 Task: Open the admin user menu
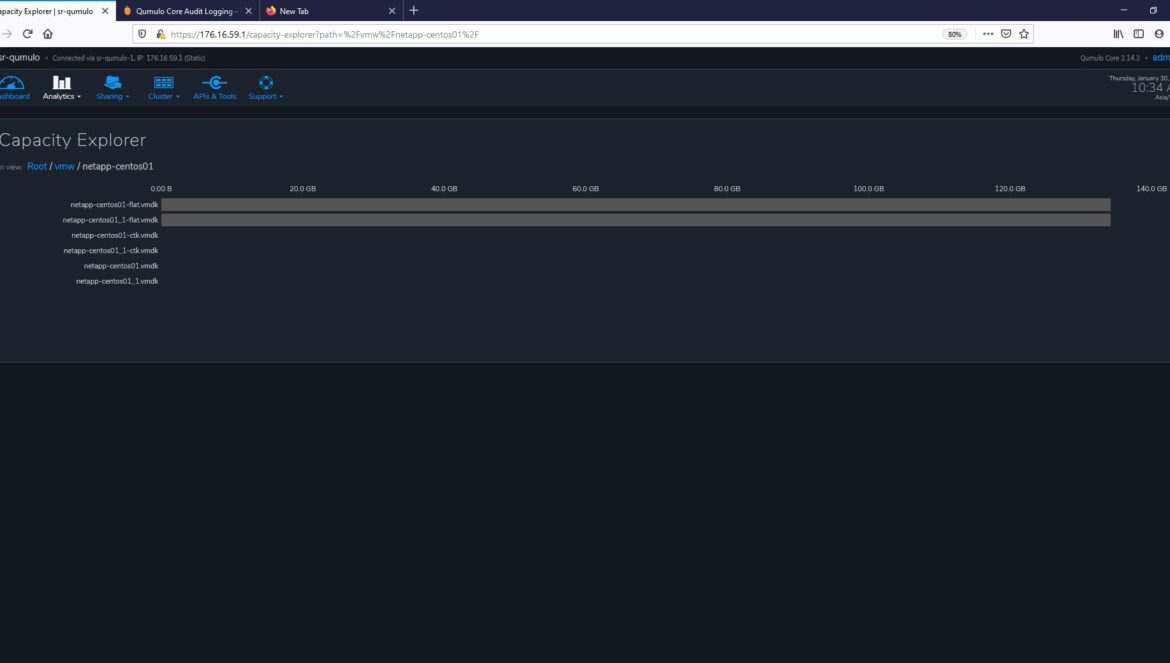1161,57
